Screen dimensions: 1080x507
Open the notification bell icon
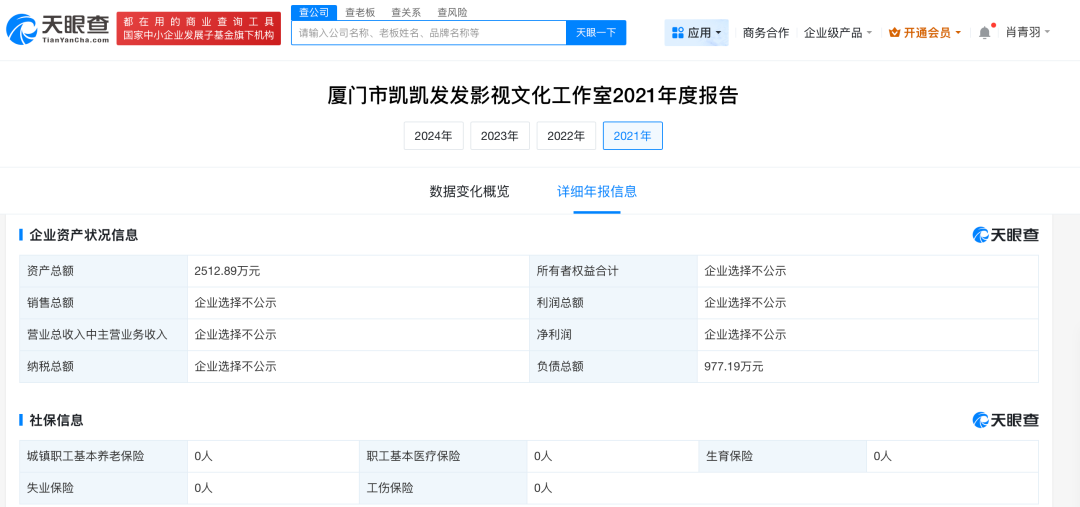click(985, 32)
